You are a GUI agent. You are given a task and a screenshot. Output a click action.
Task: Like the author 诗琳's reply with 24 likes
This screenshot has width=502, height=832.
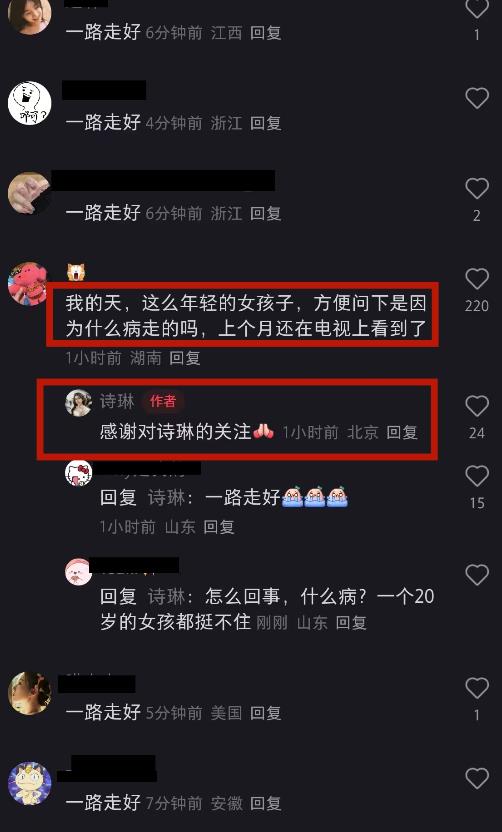[477, 406]
